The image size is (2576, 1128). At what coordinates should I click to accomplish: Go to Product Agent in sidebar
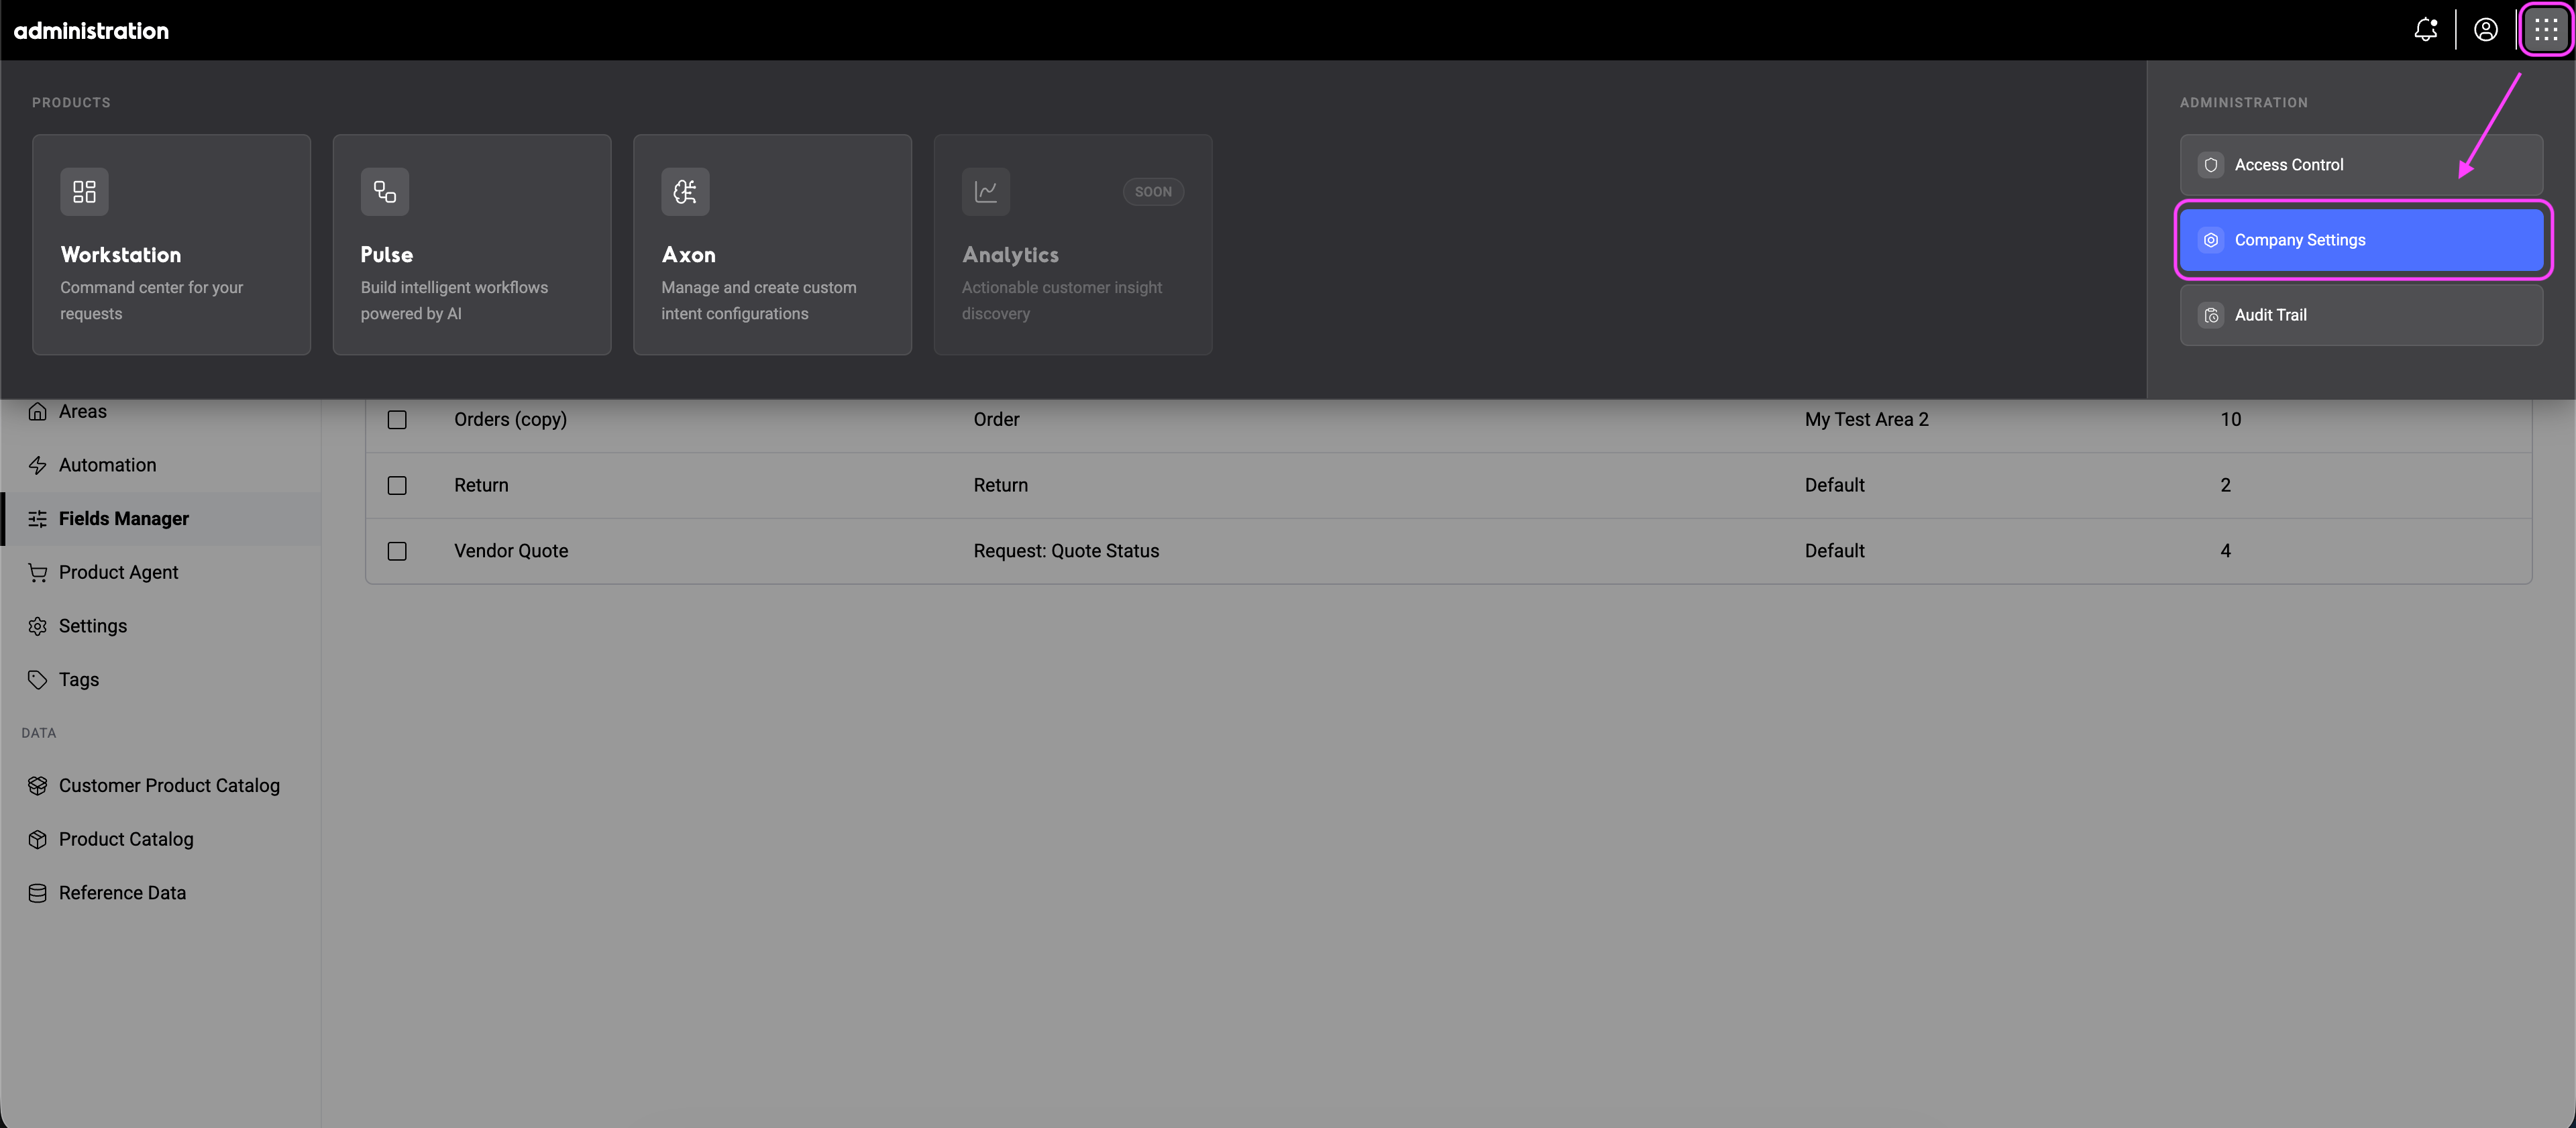pos(160,572)
